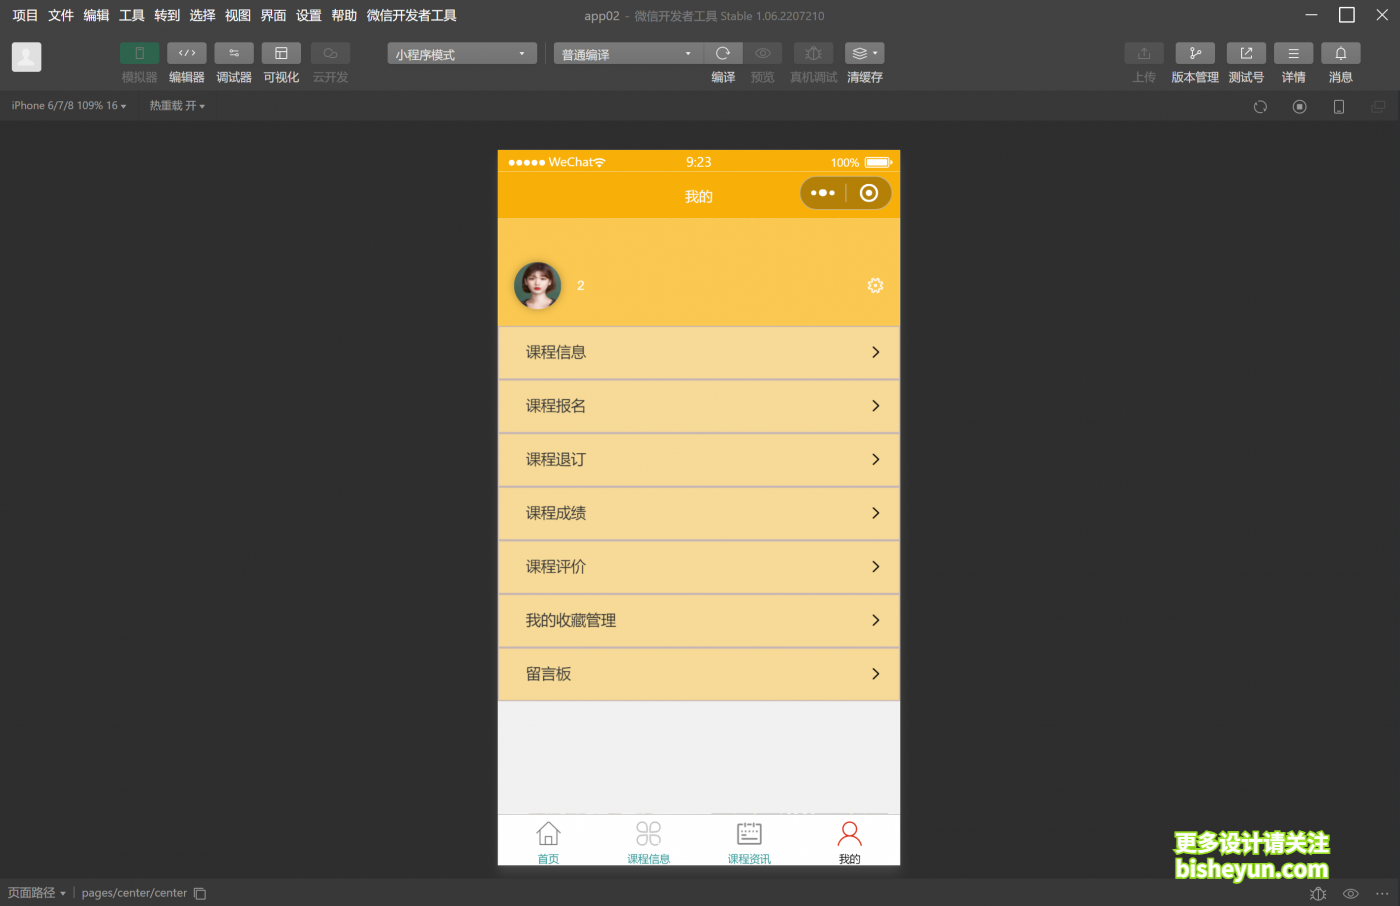Open the details icon
Screen dimensions: 1400x906
tap(1293, 53)
